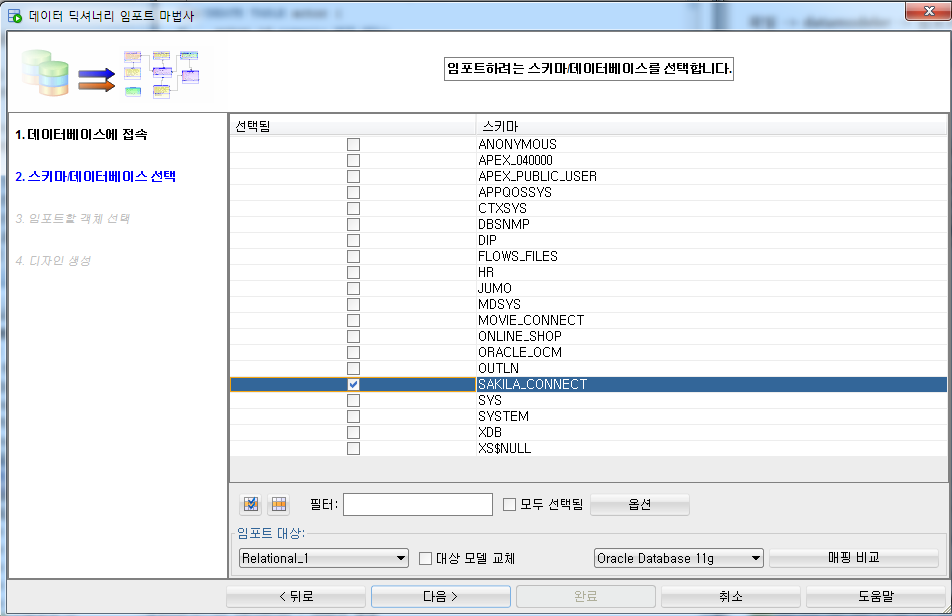The width and height of the screenshot is (952, 616).
Task: Select the OUTLN schema name
Action: pos(498,368)
